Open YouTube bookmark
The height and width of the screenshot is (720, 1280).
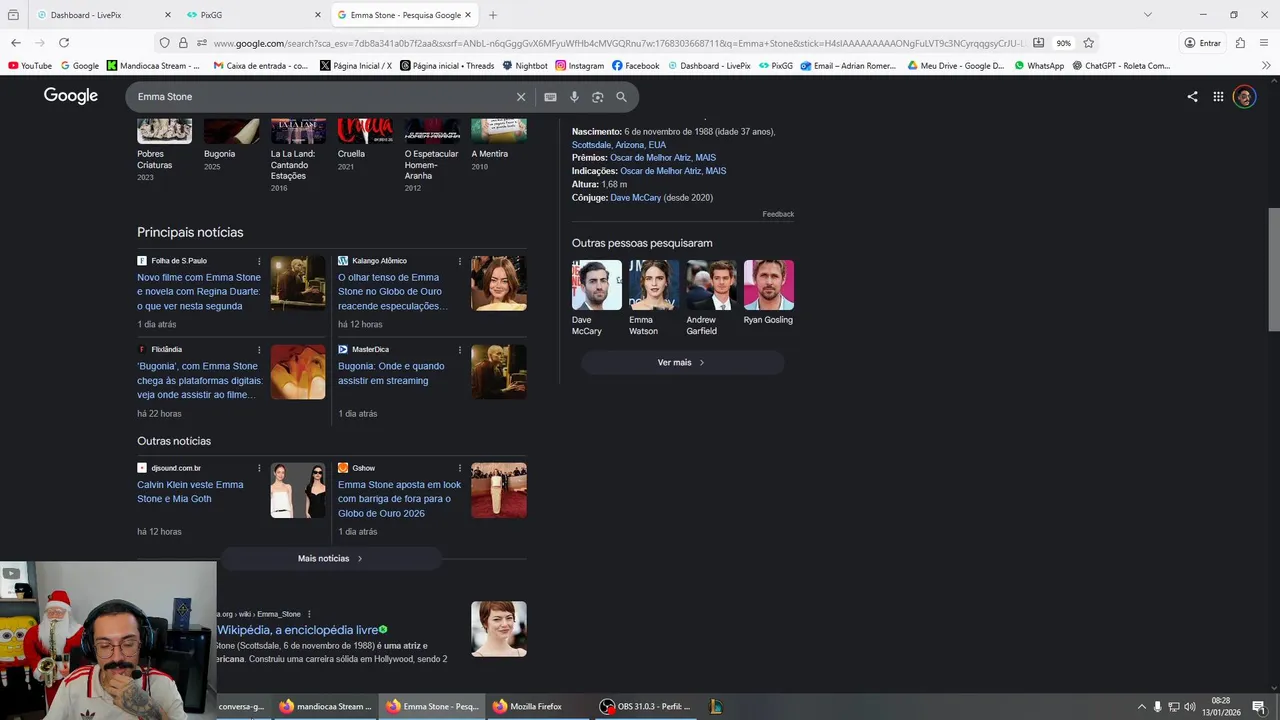pos(30,66)
